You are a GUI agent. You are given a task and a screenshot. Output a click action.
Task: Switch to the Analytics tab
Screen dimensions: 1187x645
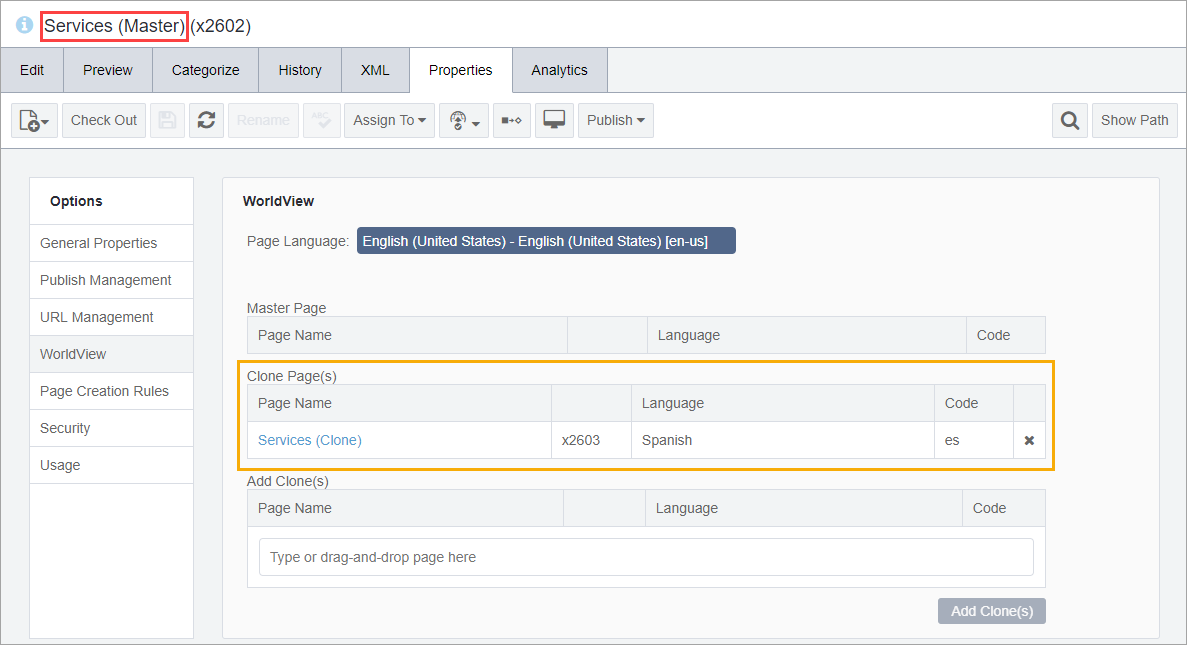tap(559, 70)
